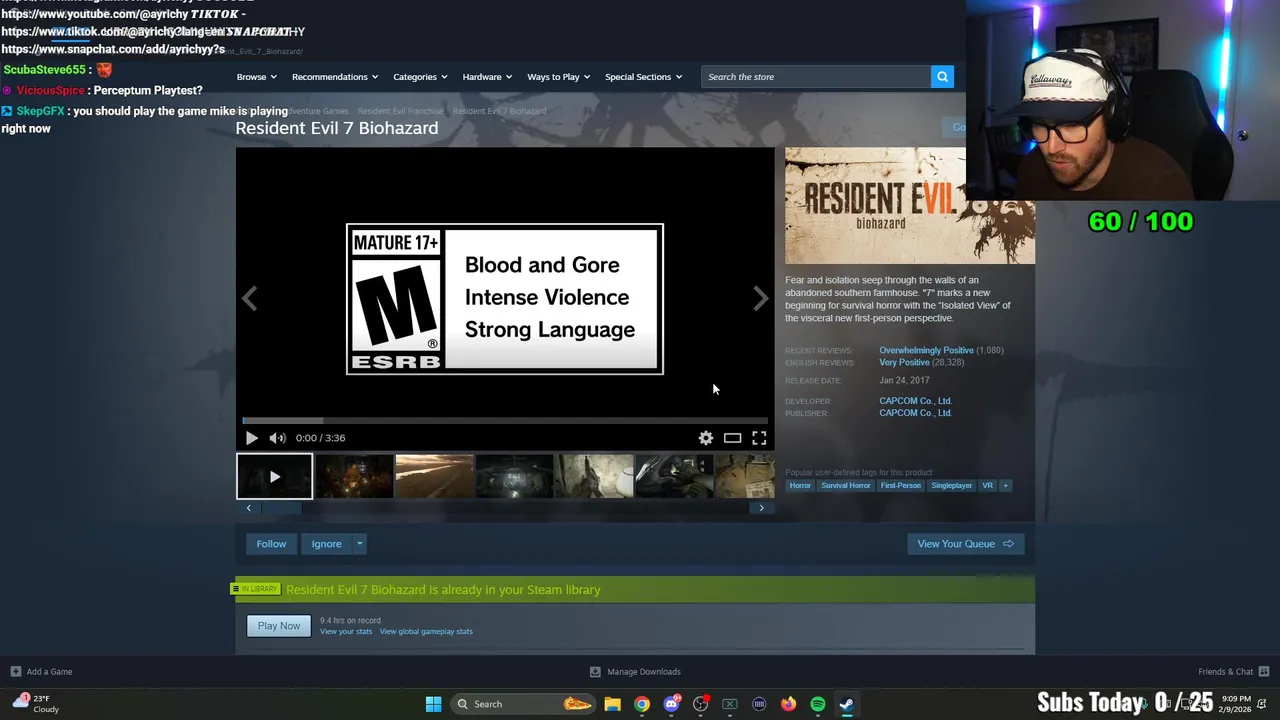Toggle theater mode on the video player

point(732,438)
